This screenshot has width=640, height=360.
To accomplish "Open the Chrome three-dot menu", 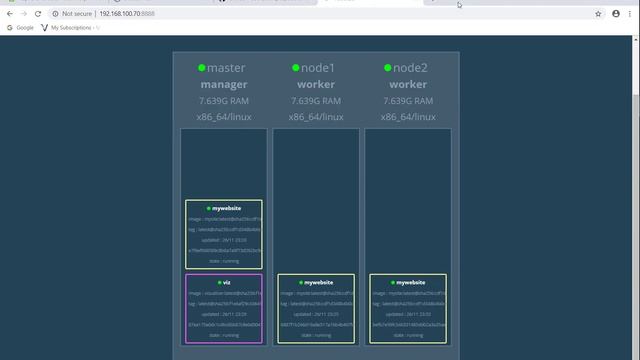I will (x=630, y=14).
